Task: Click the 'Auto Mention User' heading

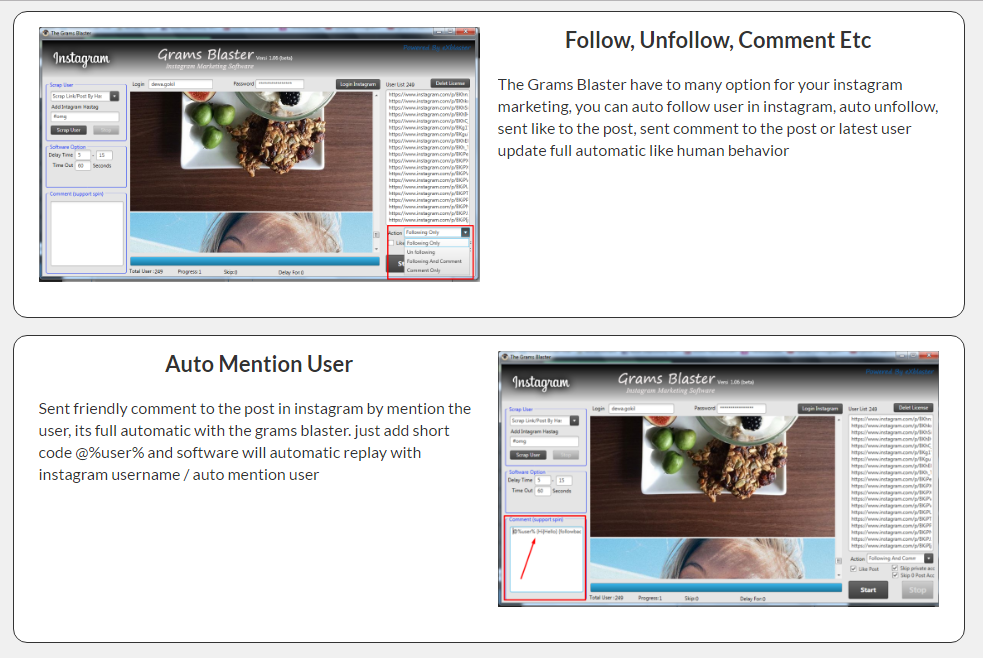Action: [x=259, y=364]
